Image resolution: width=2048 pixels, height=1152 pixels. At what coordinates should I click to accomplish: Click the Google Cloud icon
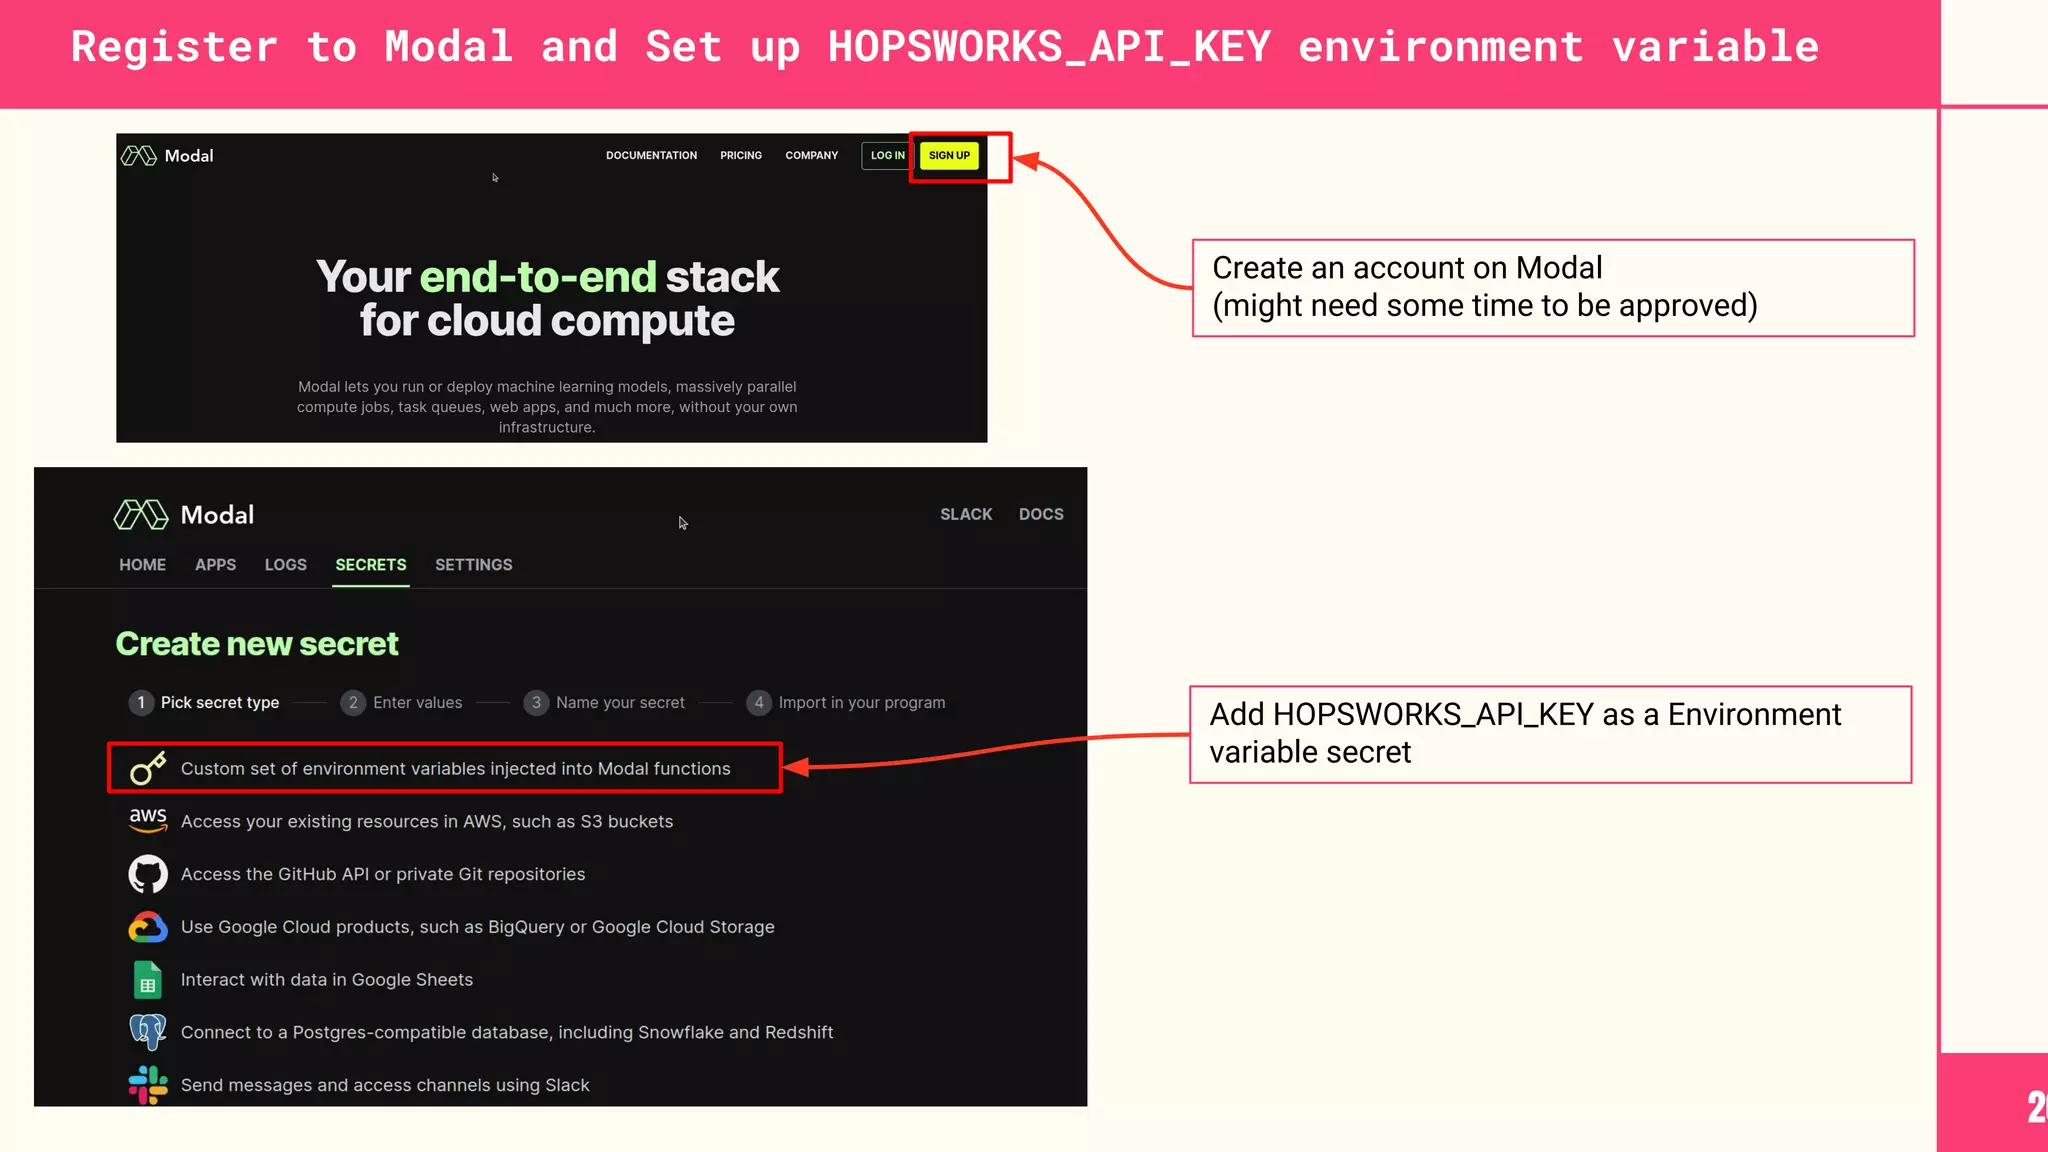pyautogui.click(x=148, y=927)
